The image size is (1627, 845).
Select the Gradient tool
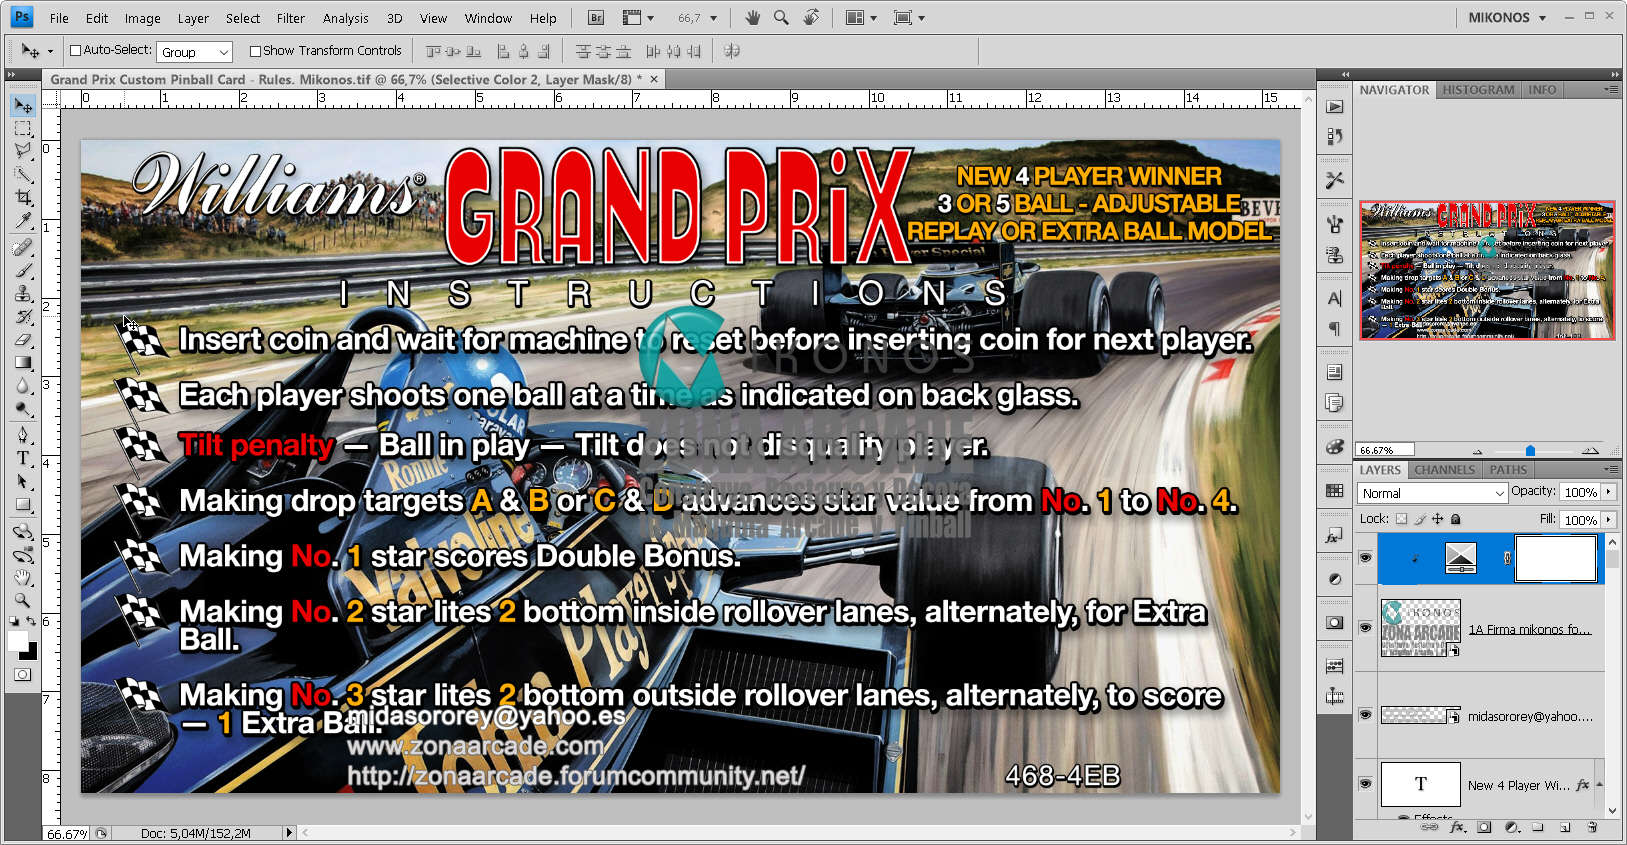(x=22, y=362)
